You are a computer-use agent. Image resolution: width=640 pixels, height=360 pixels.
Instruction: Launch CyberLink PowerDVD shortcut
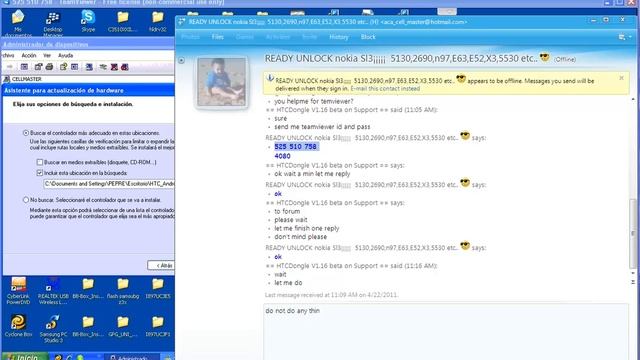click(18, 291)
